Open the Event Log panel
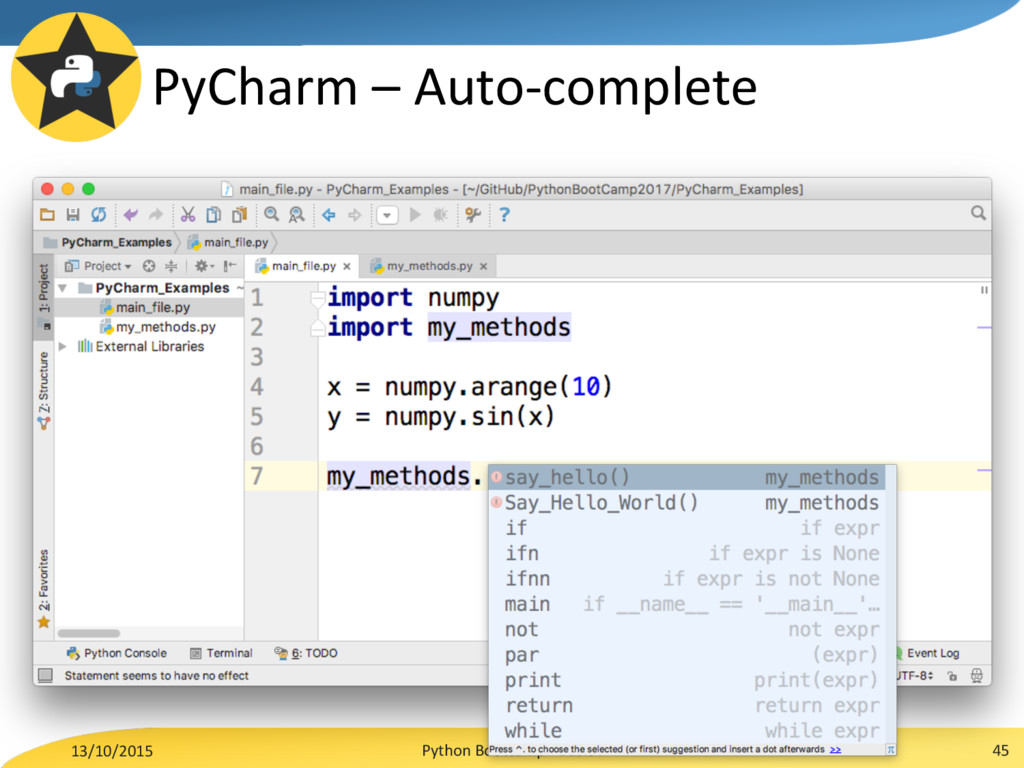This screenshot has width=1024, height=768. point(928,653)
